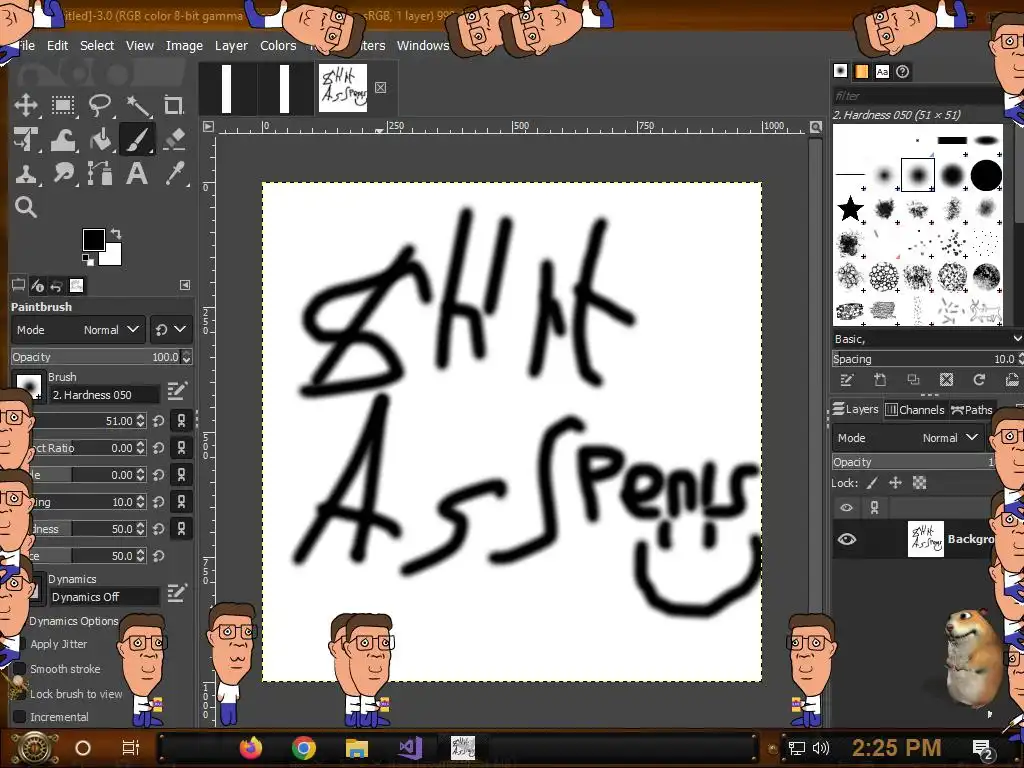The width and height of the screenshot is (1024, 768).
Task: Toggle link chain icon for size 51.00
Action: 182,421
